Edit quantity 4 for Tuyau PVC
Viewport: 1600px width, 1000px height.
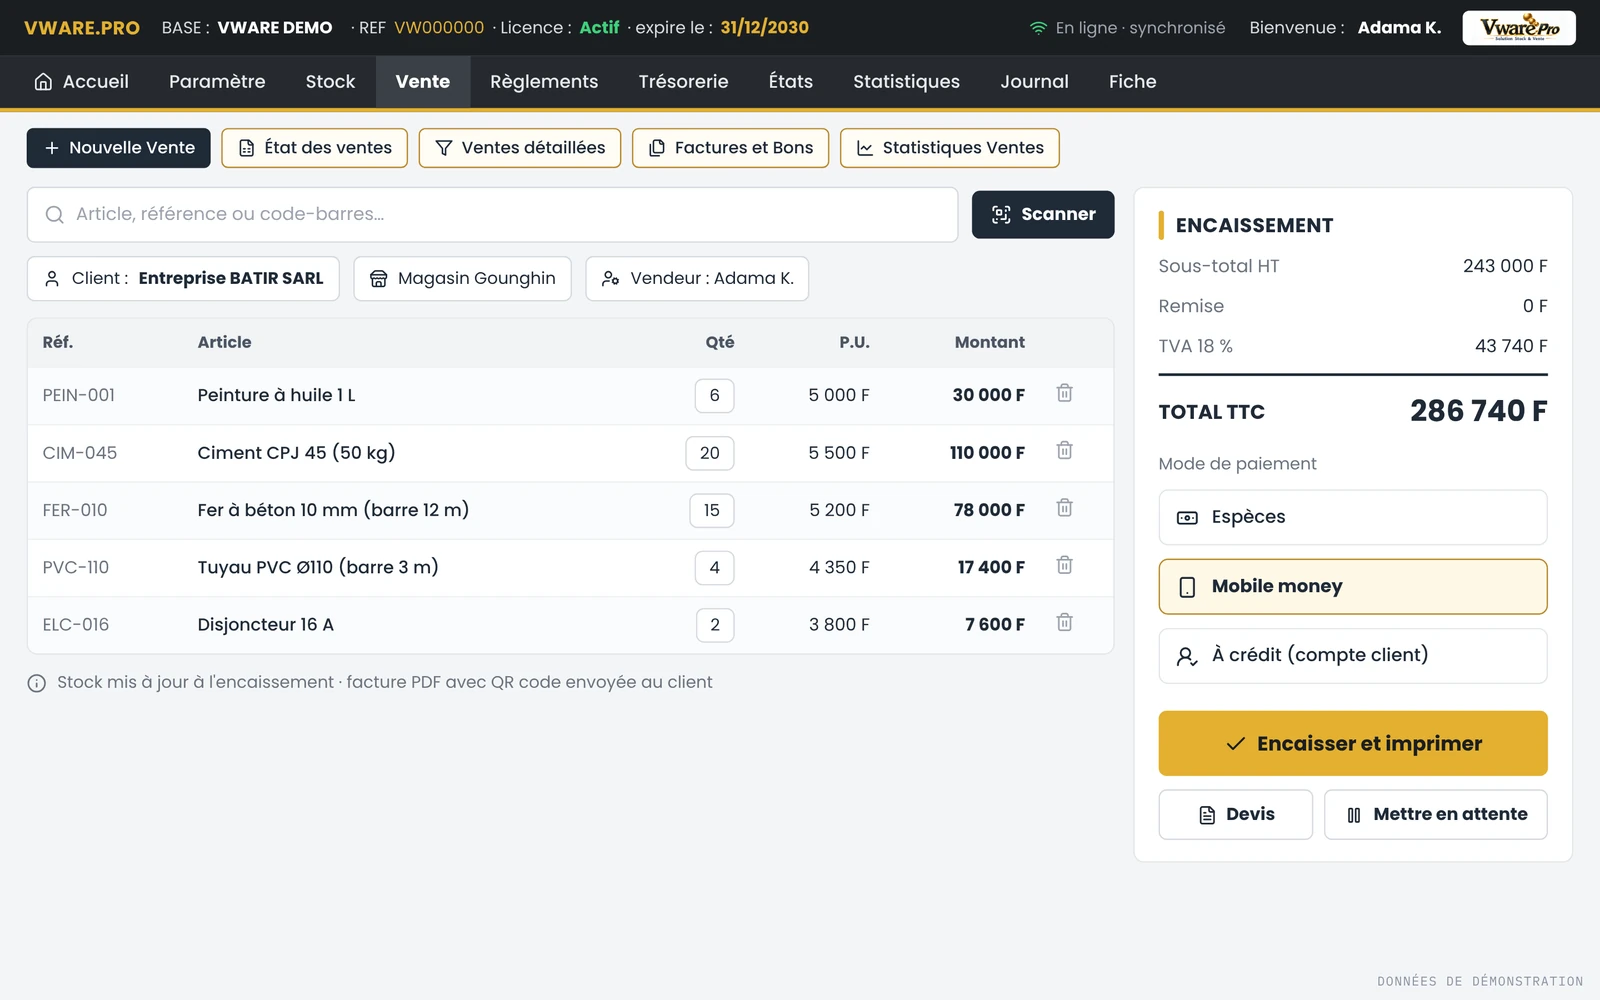(x=715, y=567)
